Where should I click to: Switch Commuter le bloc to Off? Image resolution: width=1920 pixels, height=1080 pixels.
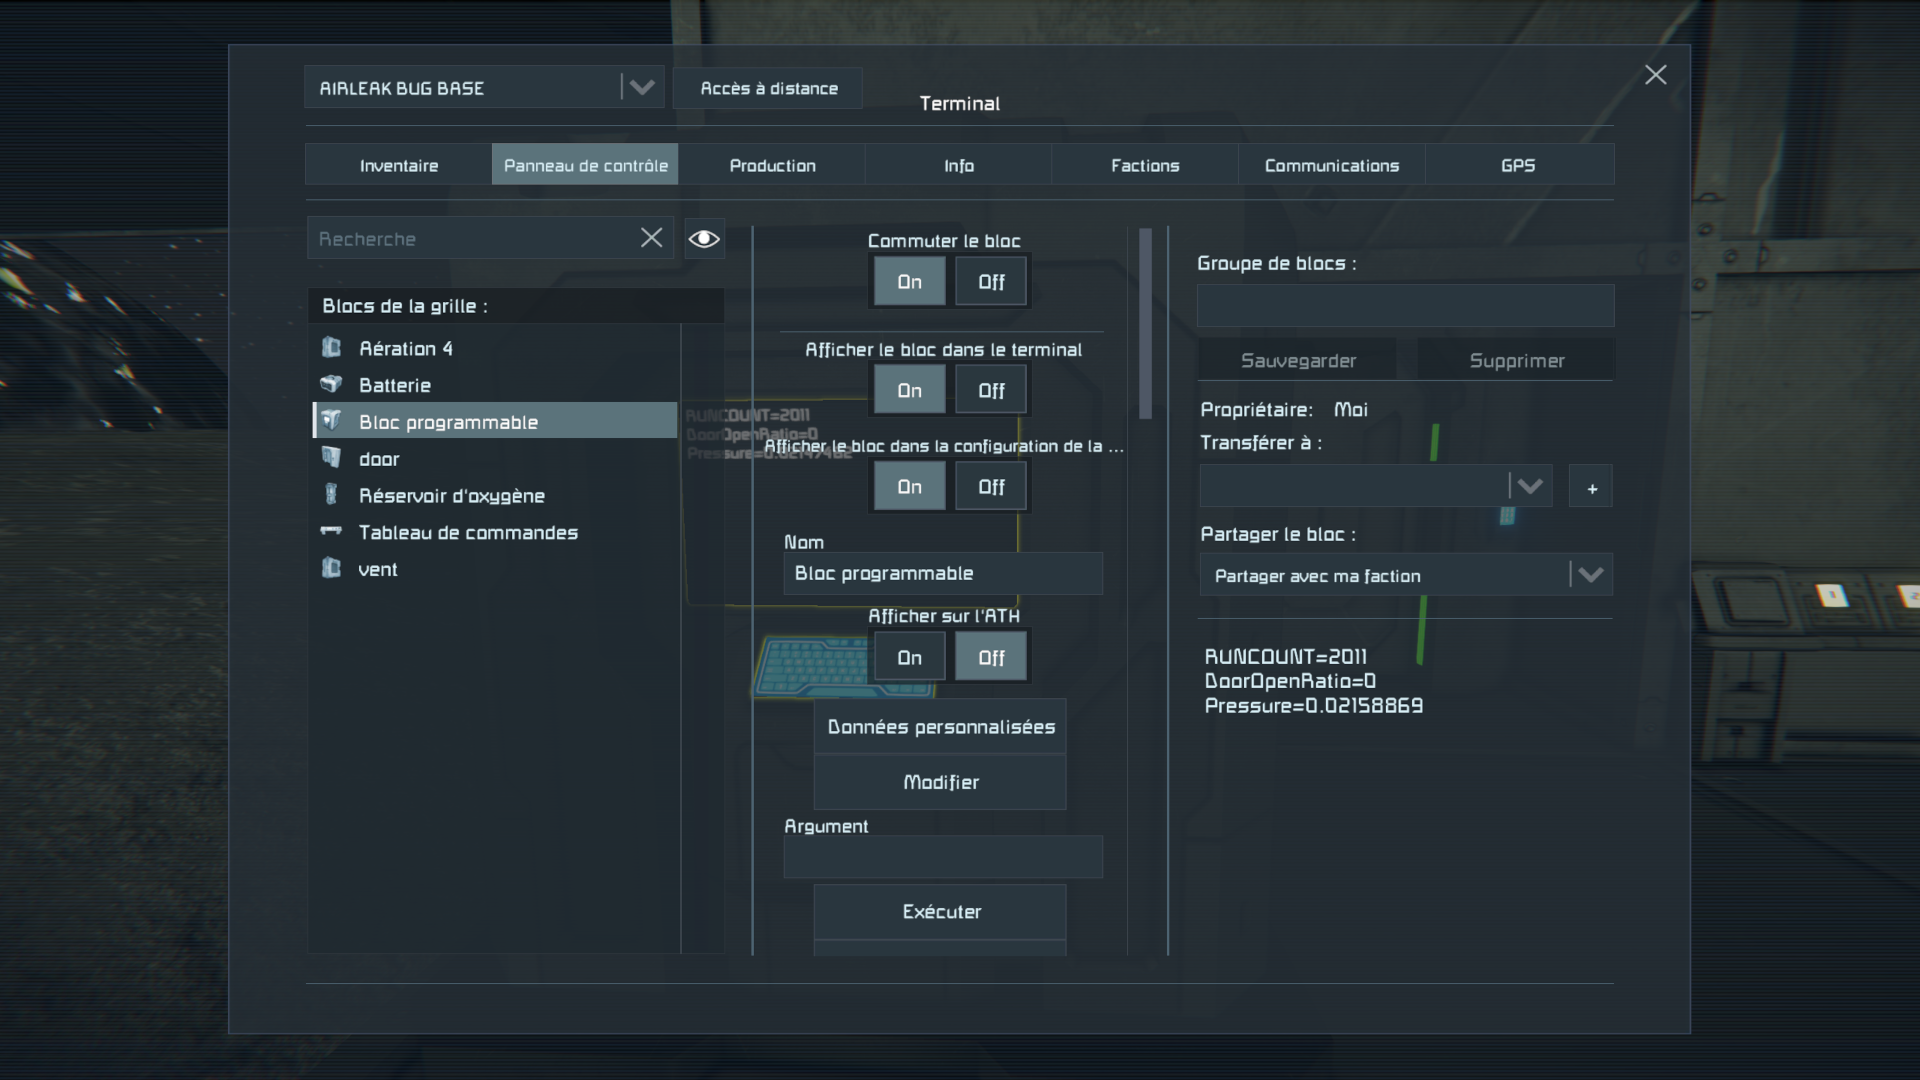(x=990, y=282)
